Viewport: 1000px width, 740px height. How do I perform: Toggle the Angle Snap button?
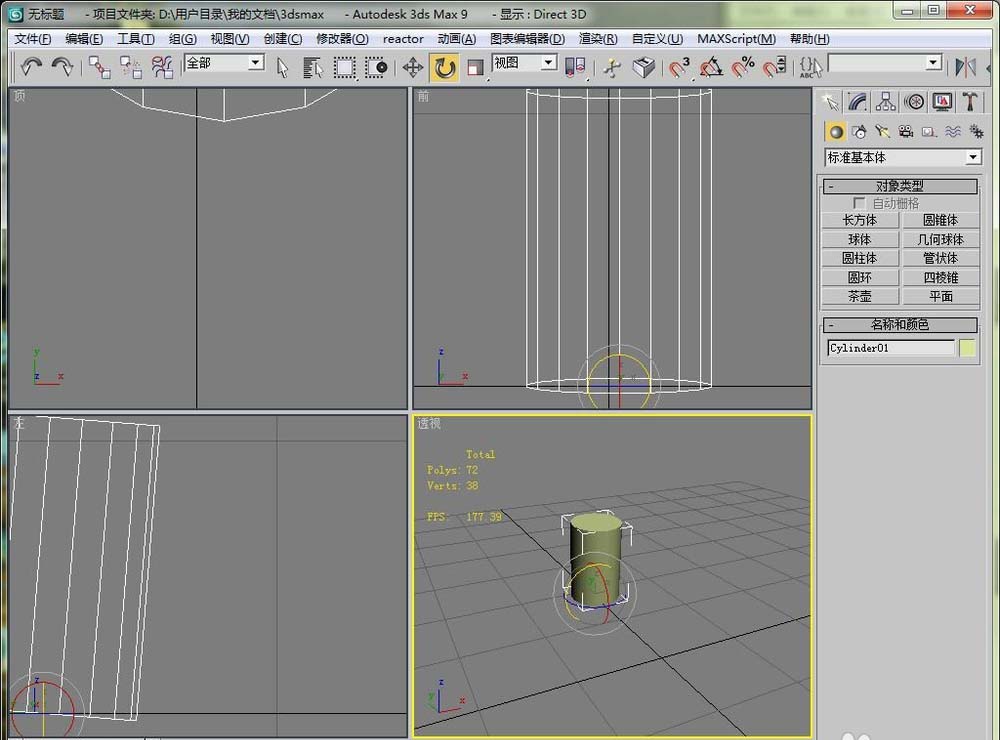click(711, 67)
